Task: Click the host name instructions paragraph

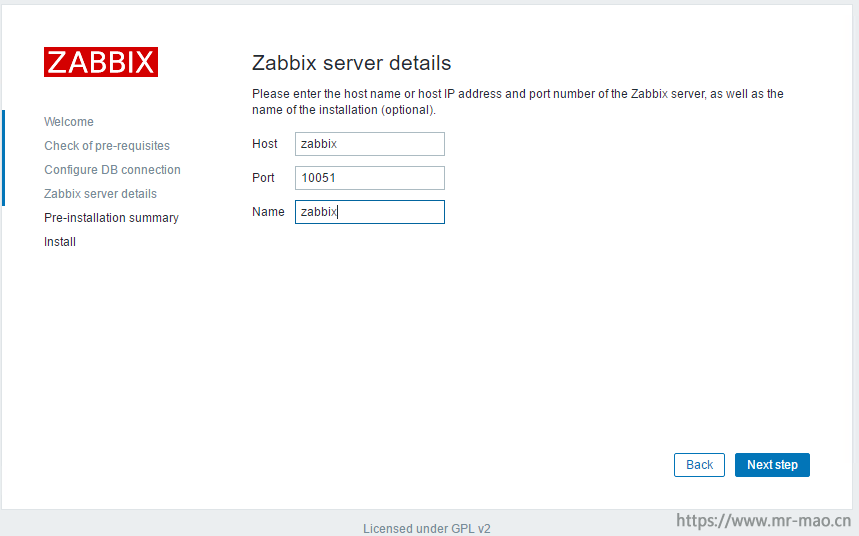Action: click(518, 102)
